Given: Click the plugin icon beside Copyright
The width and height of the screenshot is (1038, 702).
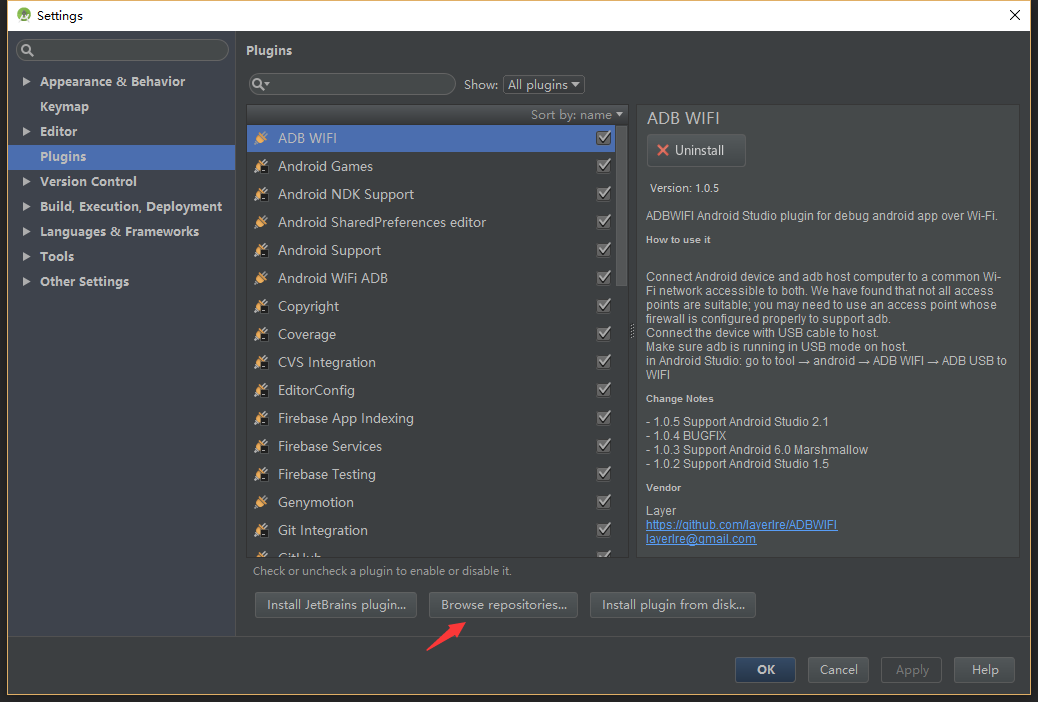Looking at the screenshot, I should pos(261,306).
